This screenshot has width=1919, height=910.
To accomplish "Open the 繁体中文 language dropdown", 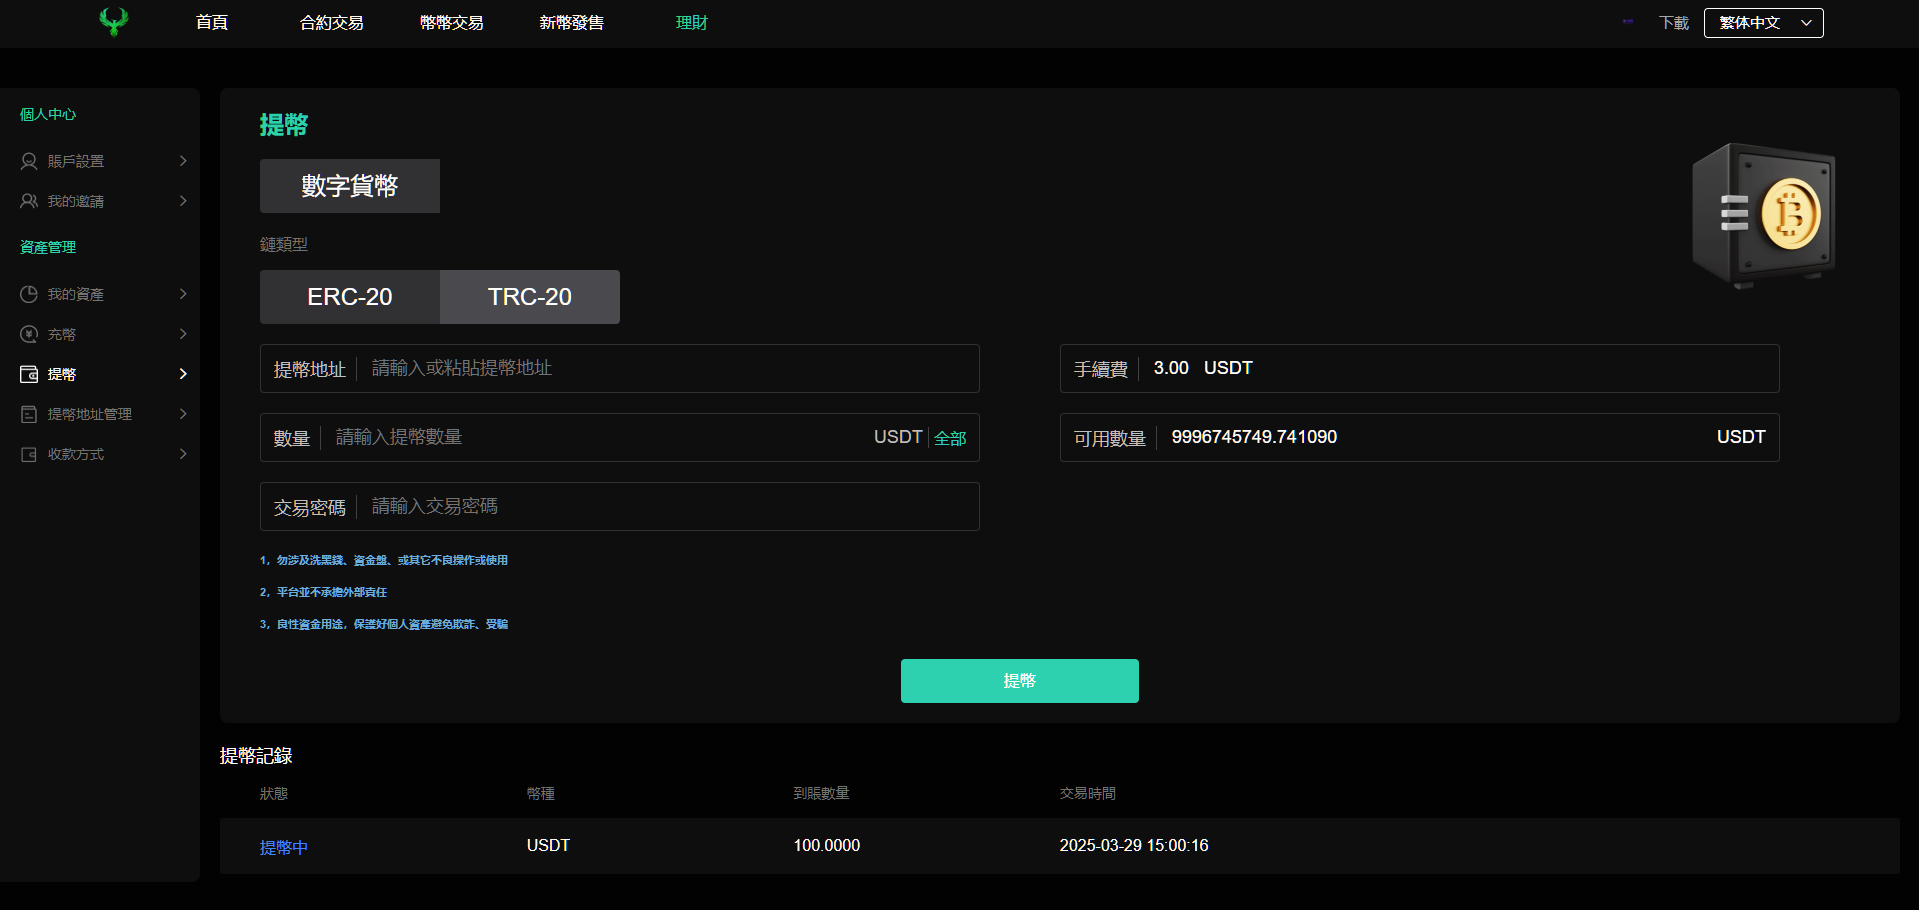I will [x=1763, y=23].
